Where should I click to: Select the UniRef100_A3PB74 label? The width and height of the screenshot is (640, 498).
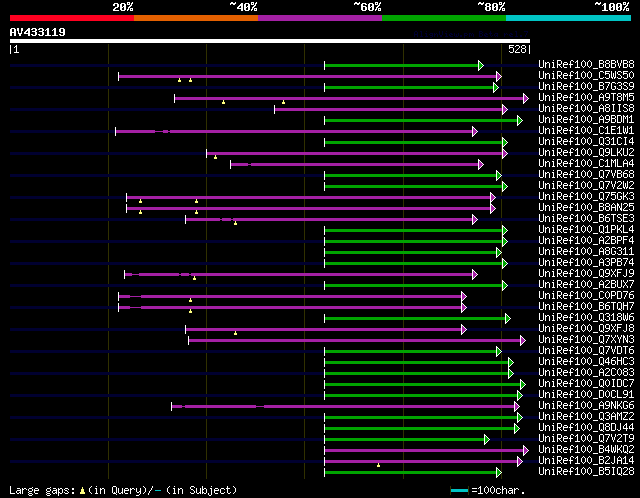point(586,262)
